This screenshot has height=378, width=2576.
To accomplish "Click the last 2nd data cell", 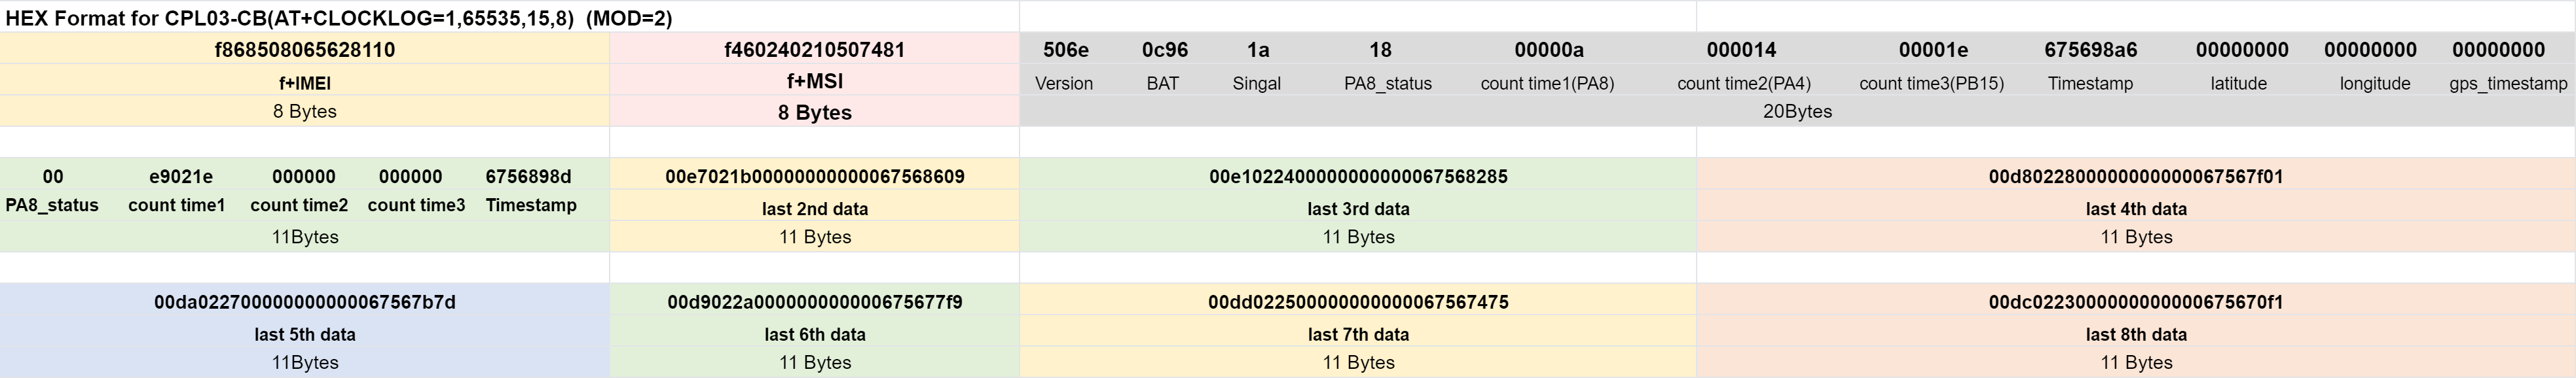I will [815, 208].
